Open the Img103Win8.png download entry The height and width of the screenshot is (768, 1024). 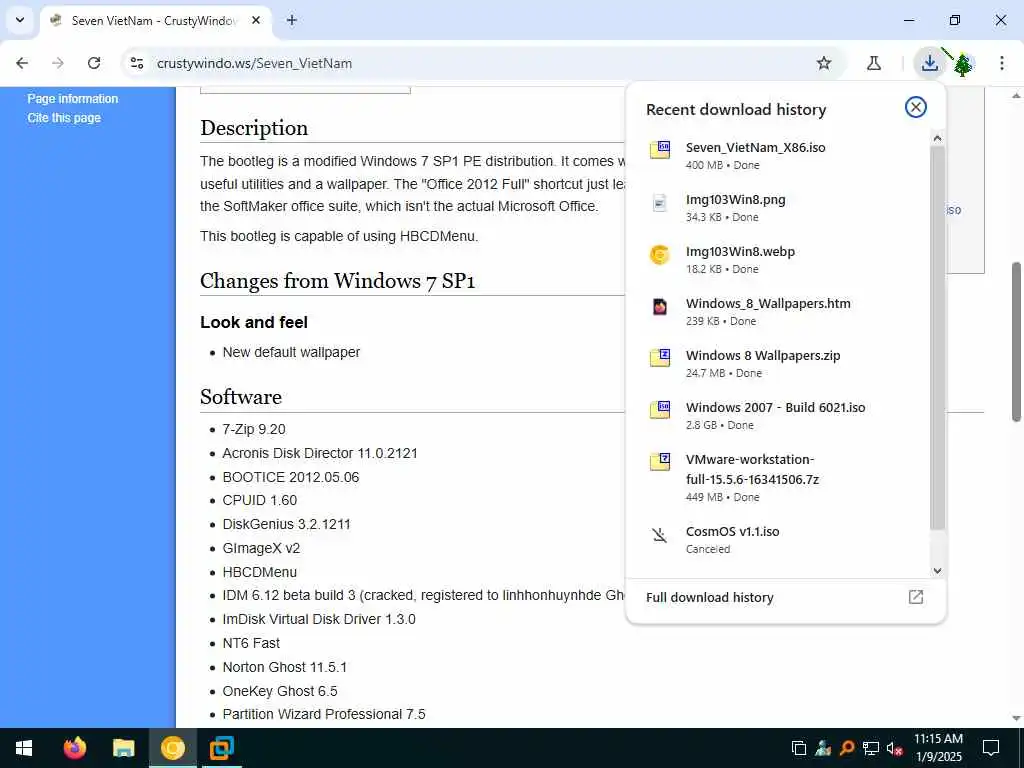tap(777, 208)
